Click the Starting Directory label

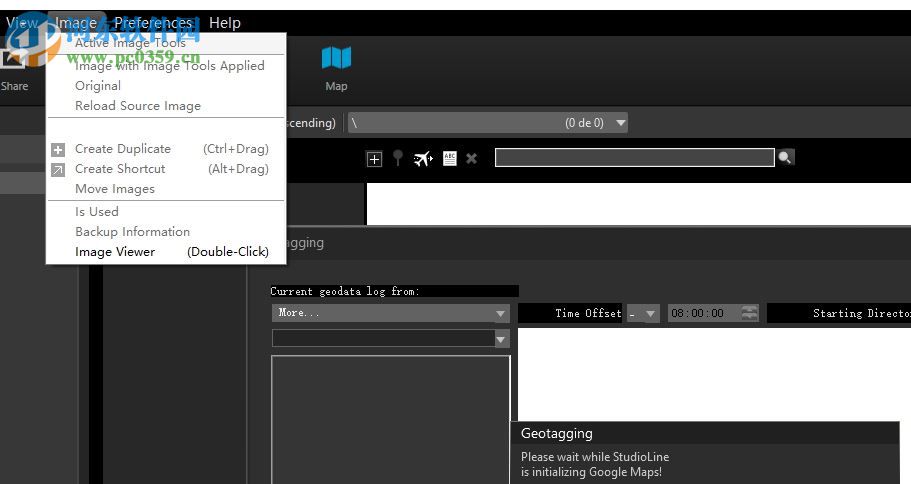(862, 313)
